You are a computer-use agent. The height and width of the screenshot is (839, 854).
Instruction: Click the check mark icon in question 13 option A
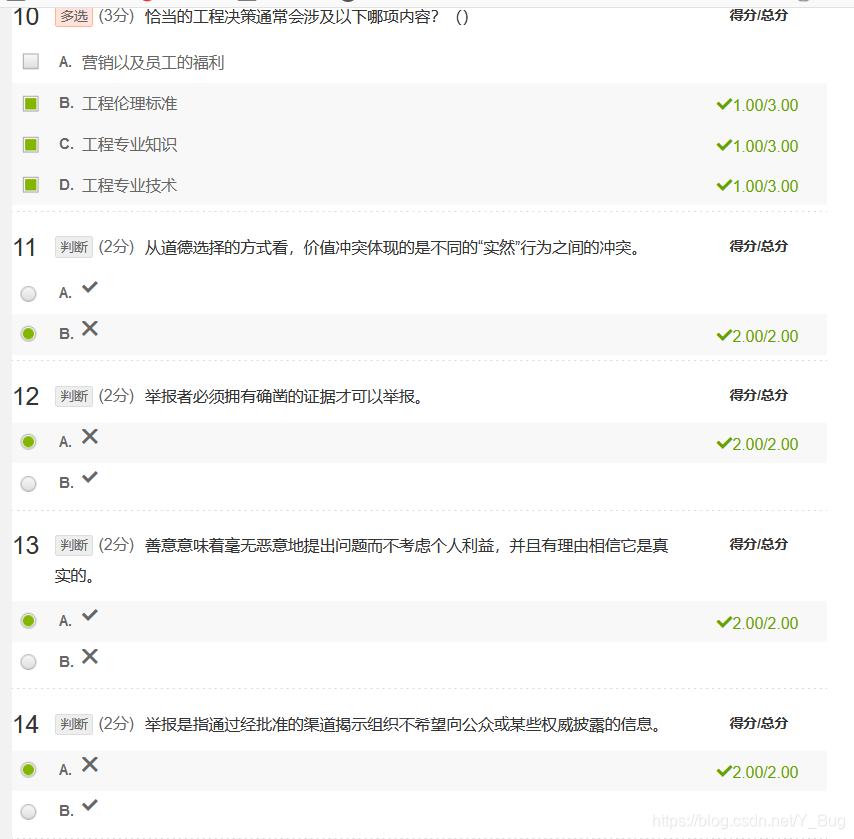[90, 615]
